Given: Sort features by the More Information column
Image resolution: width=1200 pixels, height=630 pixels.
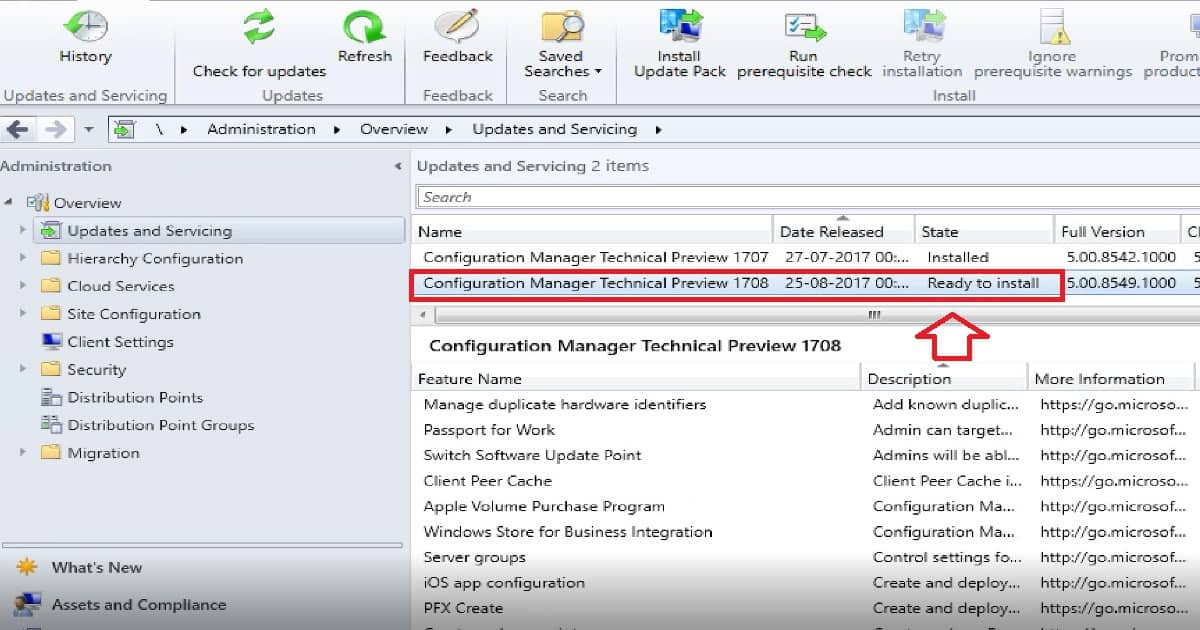Looking at the screenshot, I should click(1110, 379).
